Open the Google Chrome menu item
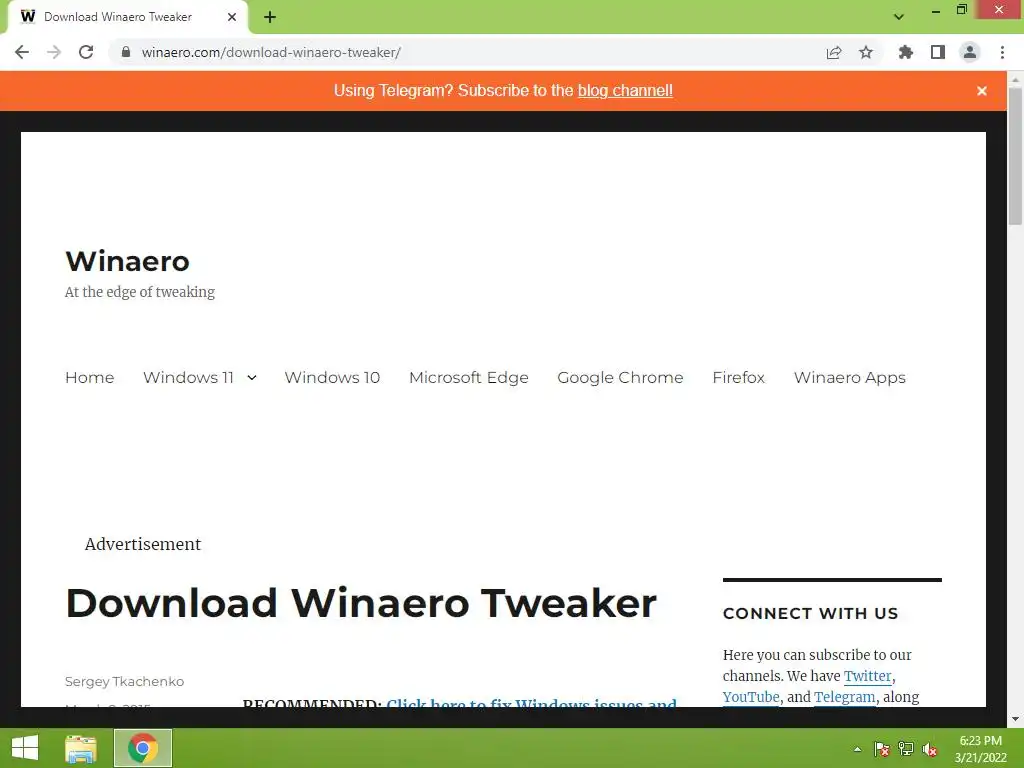This screenshot has width=1024, height=768. [x=620, y=377]
